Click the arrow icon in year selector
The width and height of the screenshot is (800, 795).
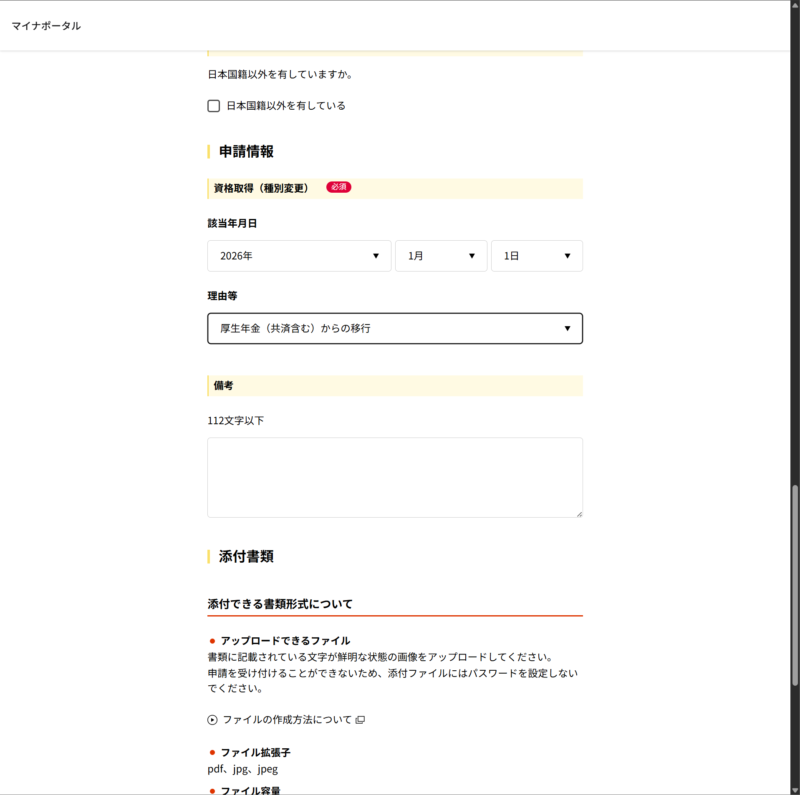click(x=375, y=256)
